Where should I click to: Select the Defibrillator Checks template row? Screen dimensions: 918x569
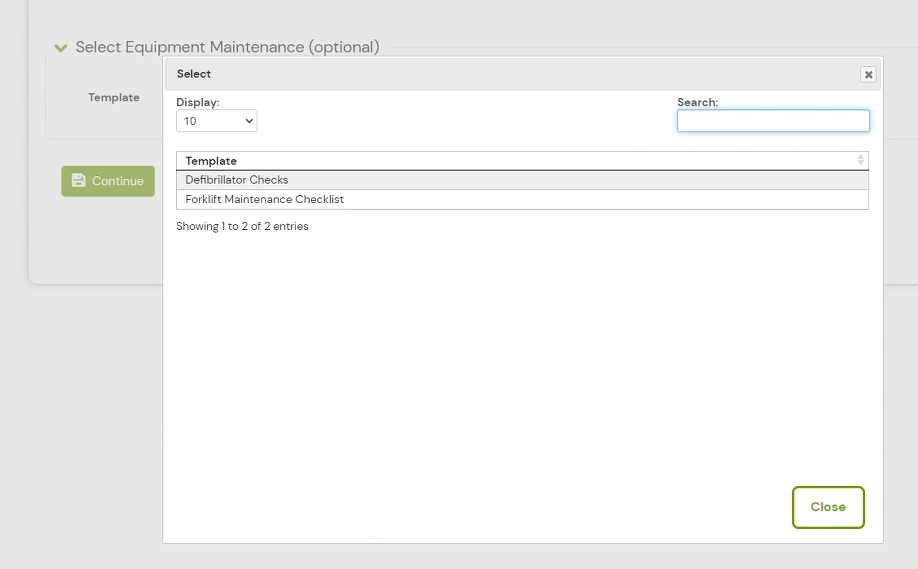tap(237, 180)
